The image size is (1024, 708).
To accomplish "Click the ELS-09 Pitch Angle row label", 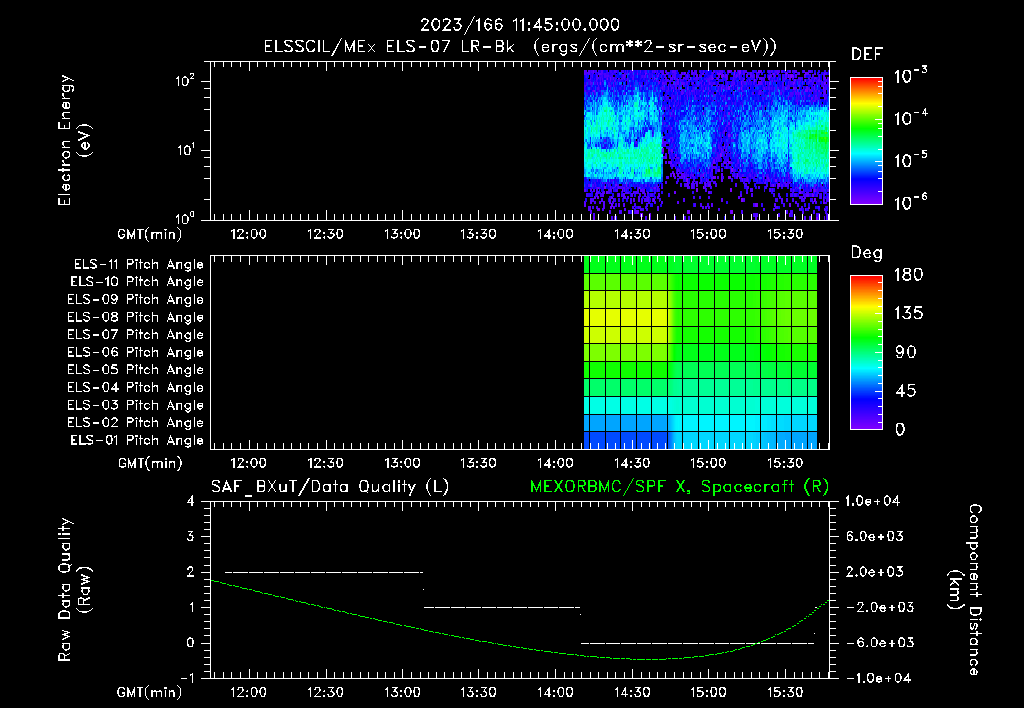I will pyautogui.click(x=135, y=300).
